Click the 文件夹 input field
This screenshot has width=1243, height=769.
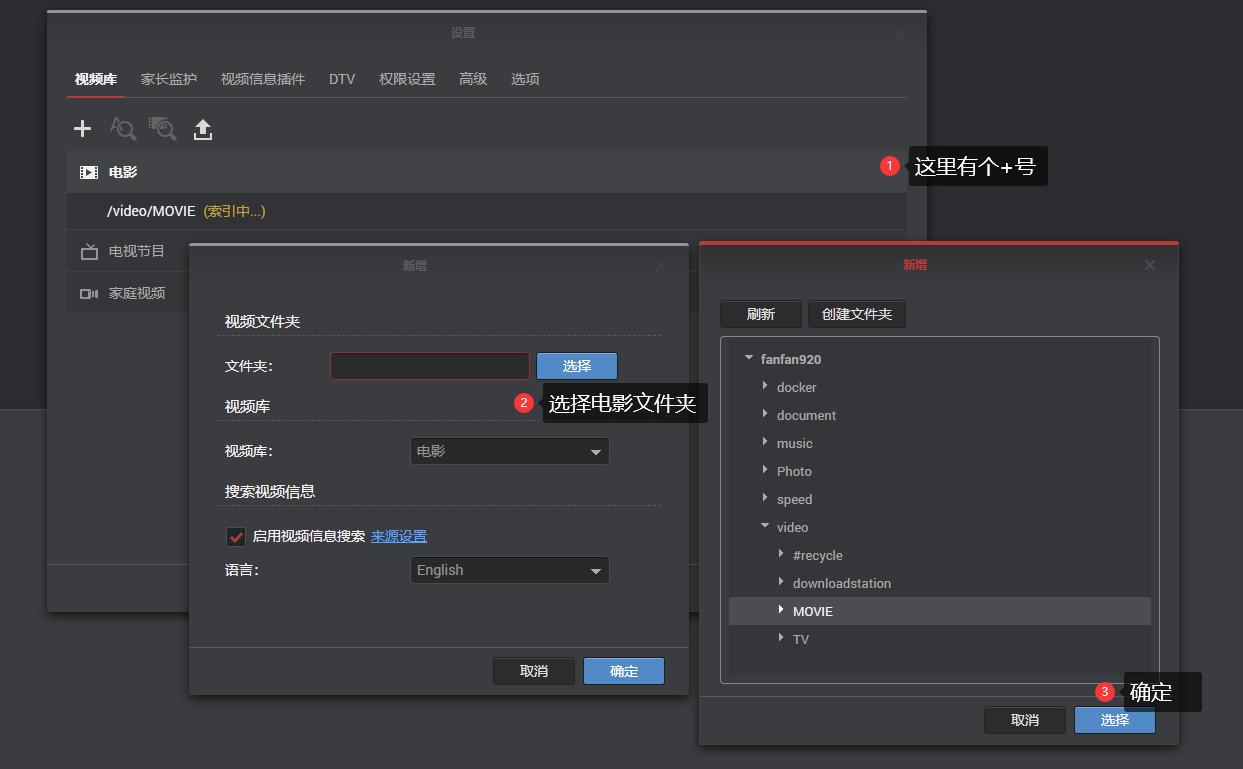430,365
